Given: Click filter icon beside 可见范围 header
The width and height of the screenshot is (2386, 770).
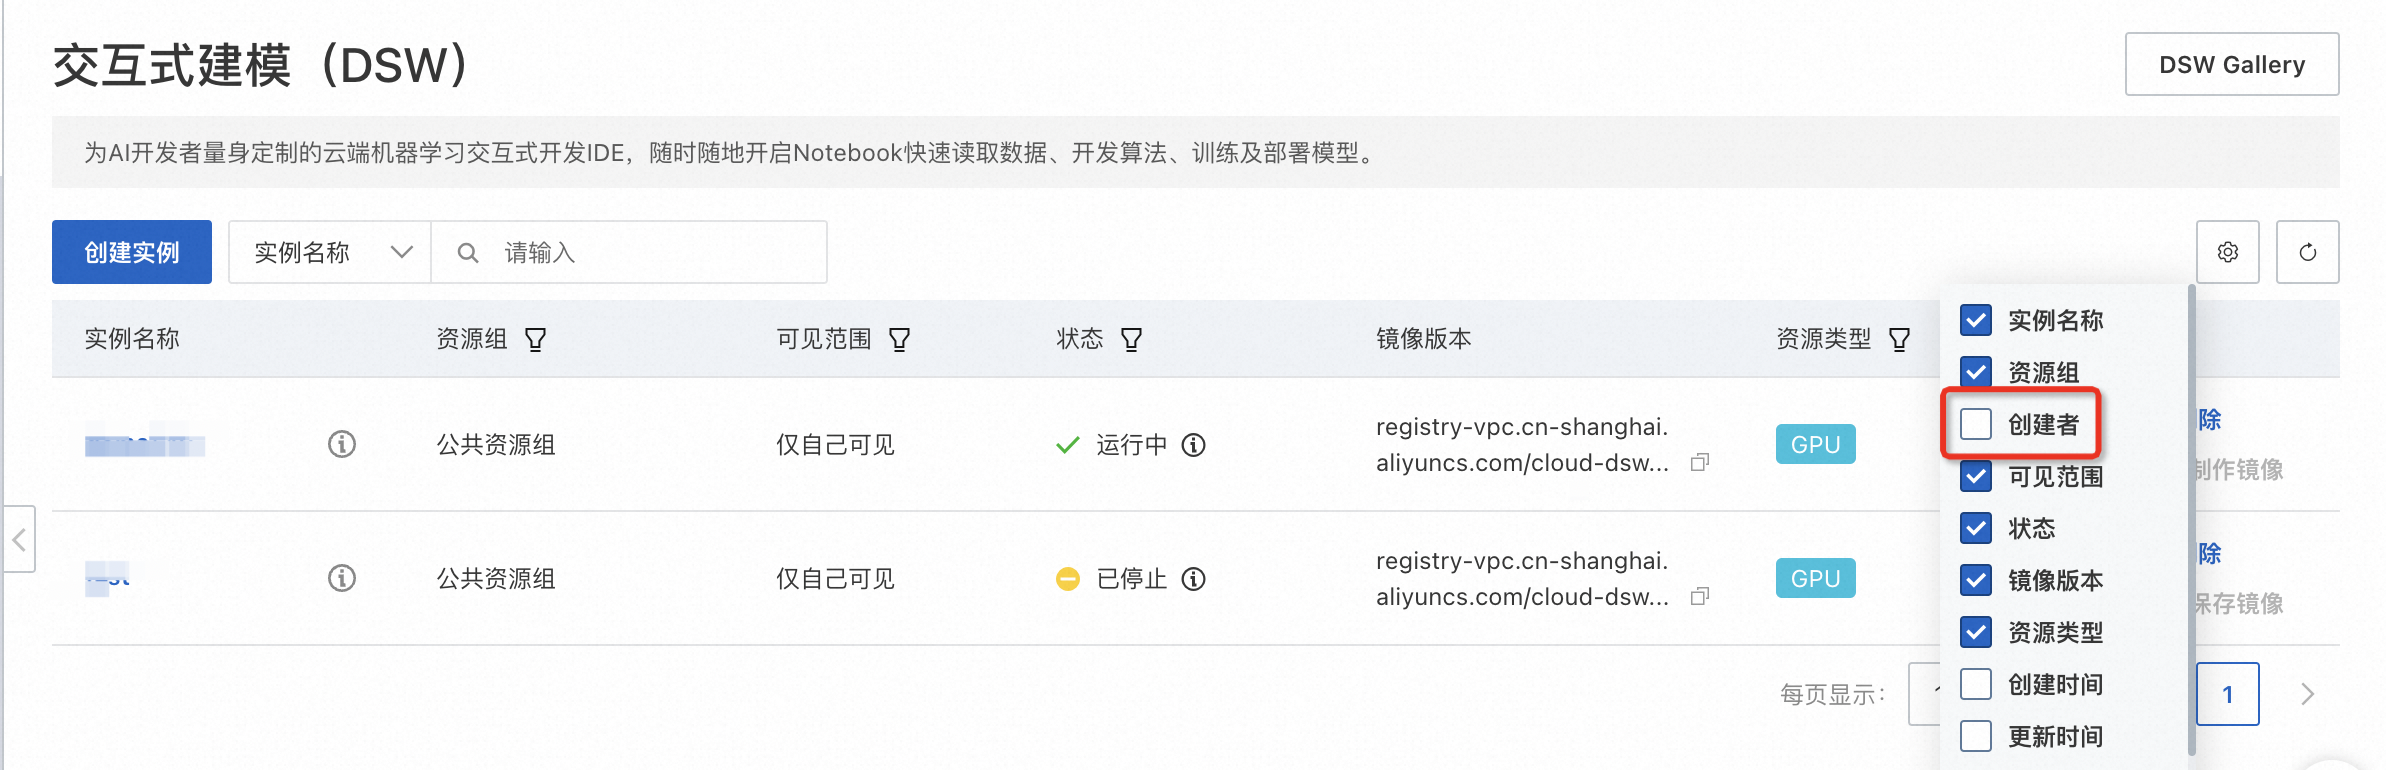Looking at the screenshot, I should [x=900, y=340].
